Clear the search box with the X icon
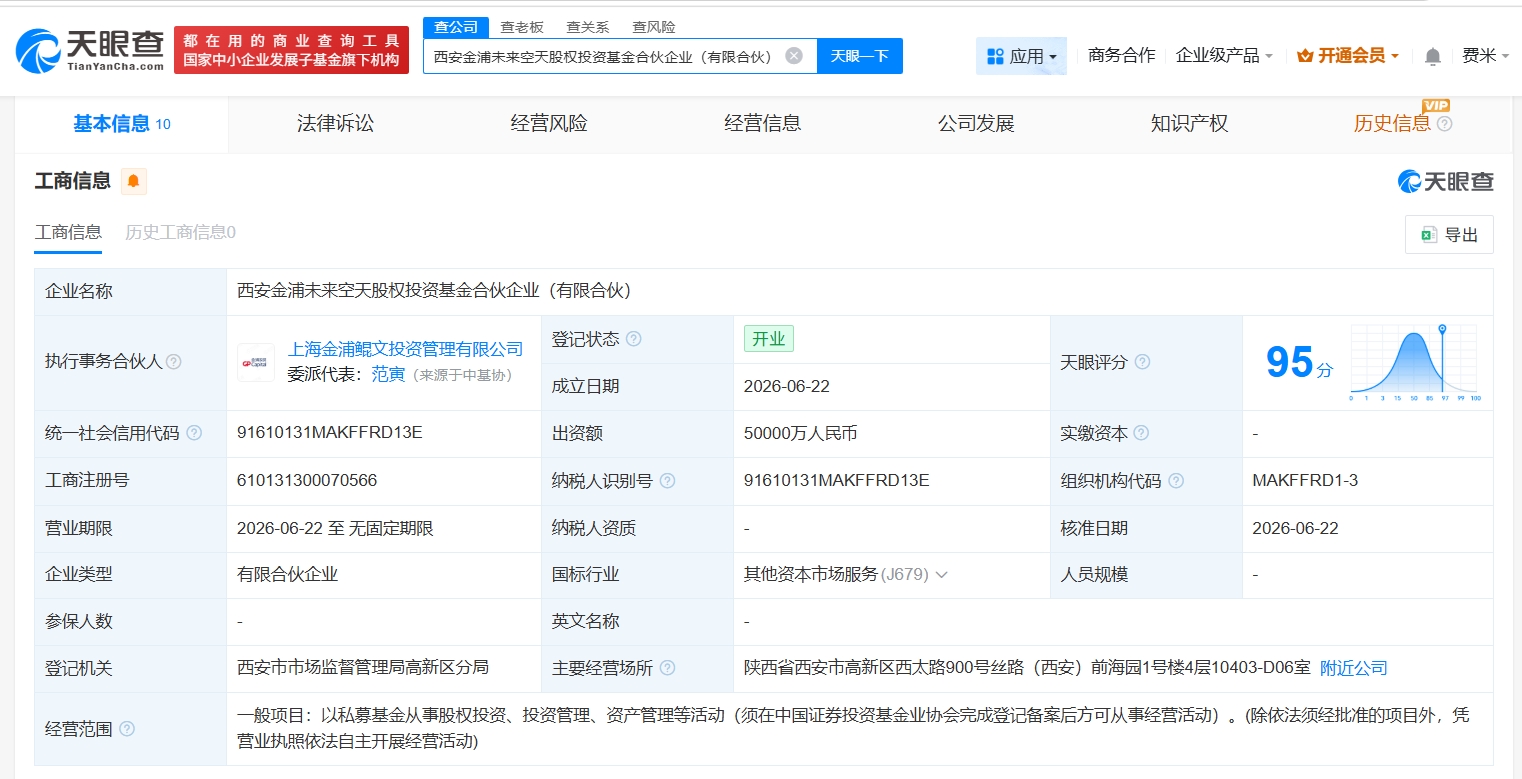 (794, 56)
